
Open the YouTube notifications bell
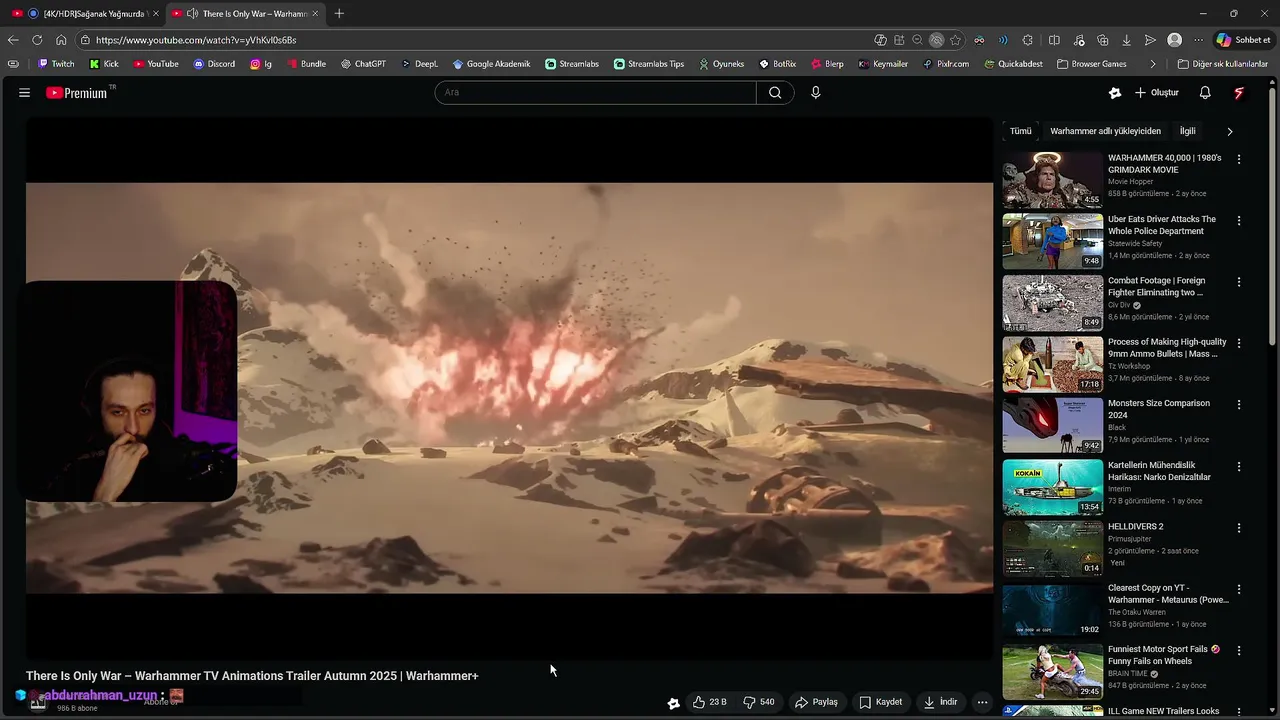click(1205, 93)
